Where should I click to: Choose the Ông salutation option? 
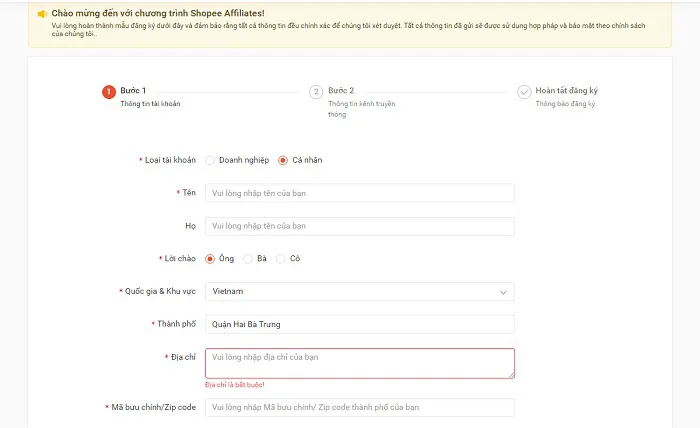coord(210,259)
